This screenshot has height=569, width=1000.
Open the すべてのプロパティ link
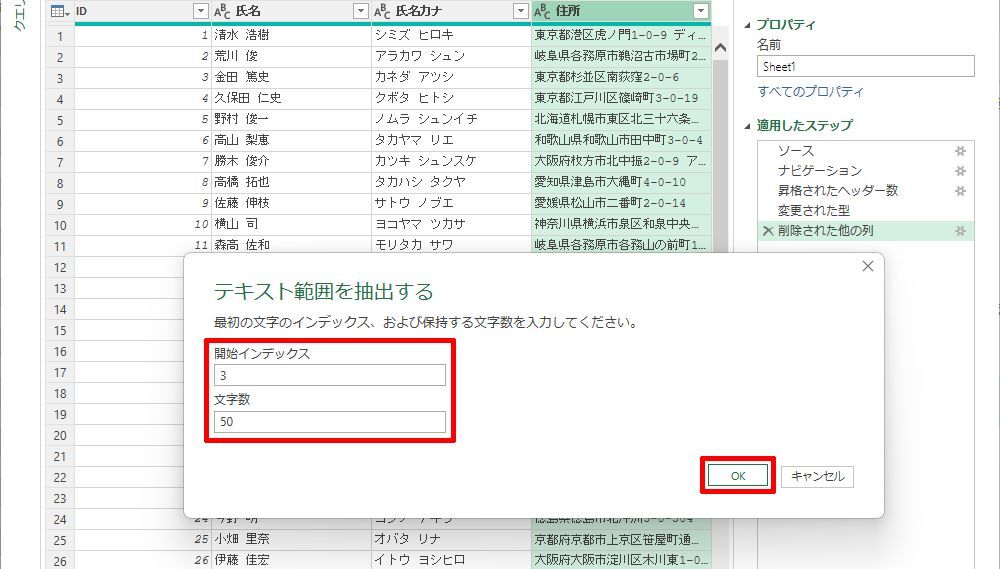coord(810,92)
